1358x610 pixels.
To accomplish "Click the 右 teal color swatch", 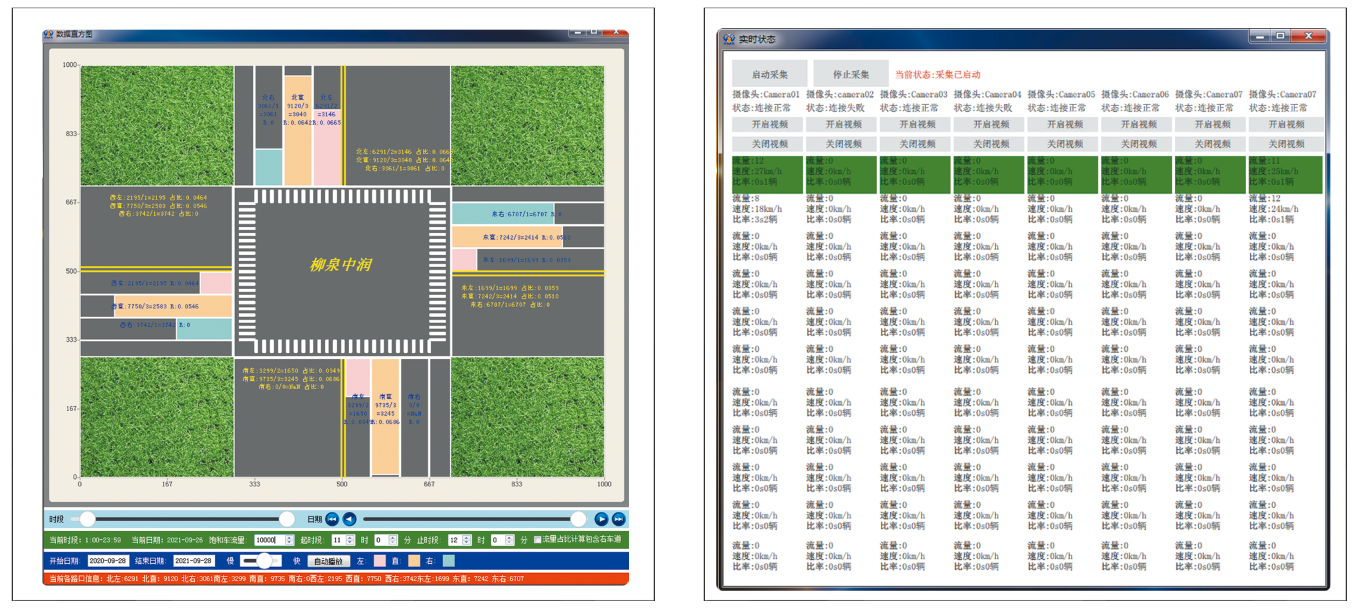I will click(x=449, y=561).
